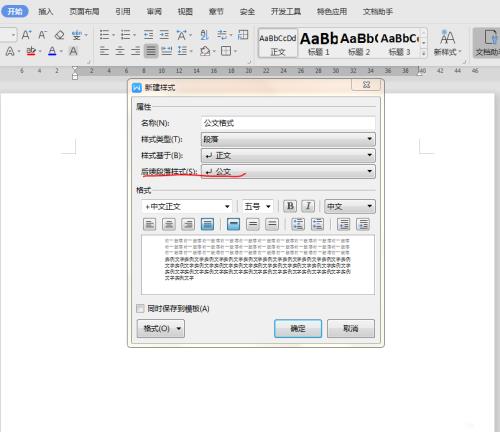Open the font color dropdown arrow

[61, 51]
